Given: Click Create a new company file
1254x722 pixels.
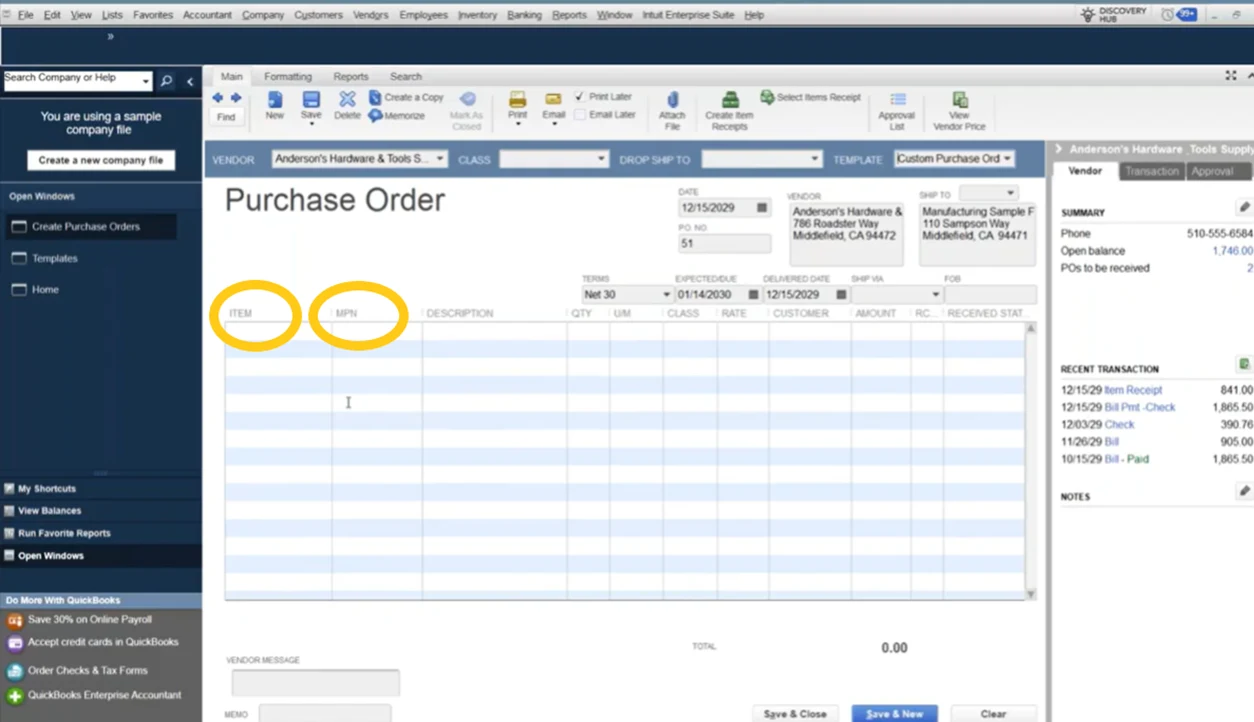Looking at the screenshot, I should (x=101, y=160).
